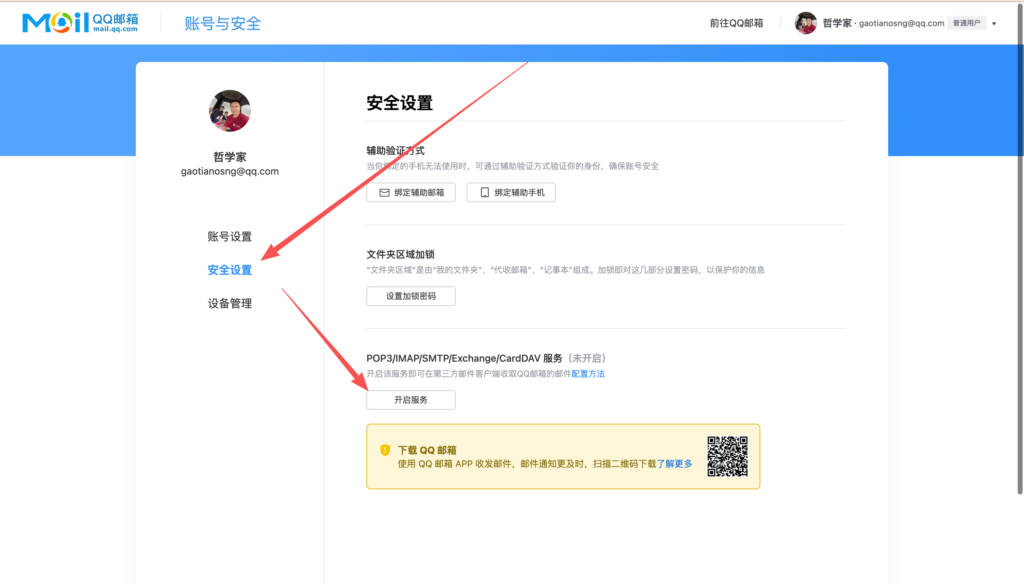Image resolution: width=1024 pixels, height=584 pixels.
Task: Click the 账号与安全 header title
Action: [x=223, y=23]
